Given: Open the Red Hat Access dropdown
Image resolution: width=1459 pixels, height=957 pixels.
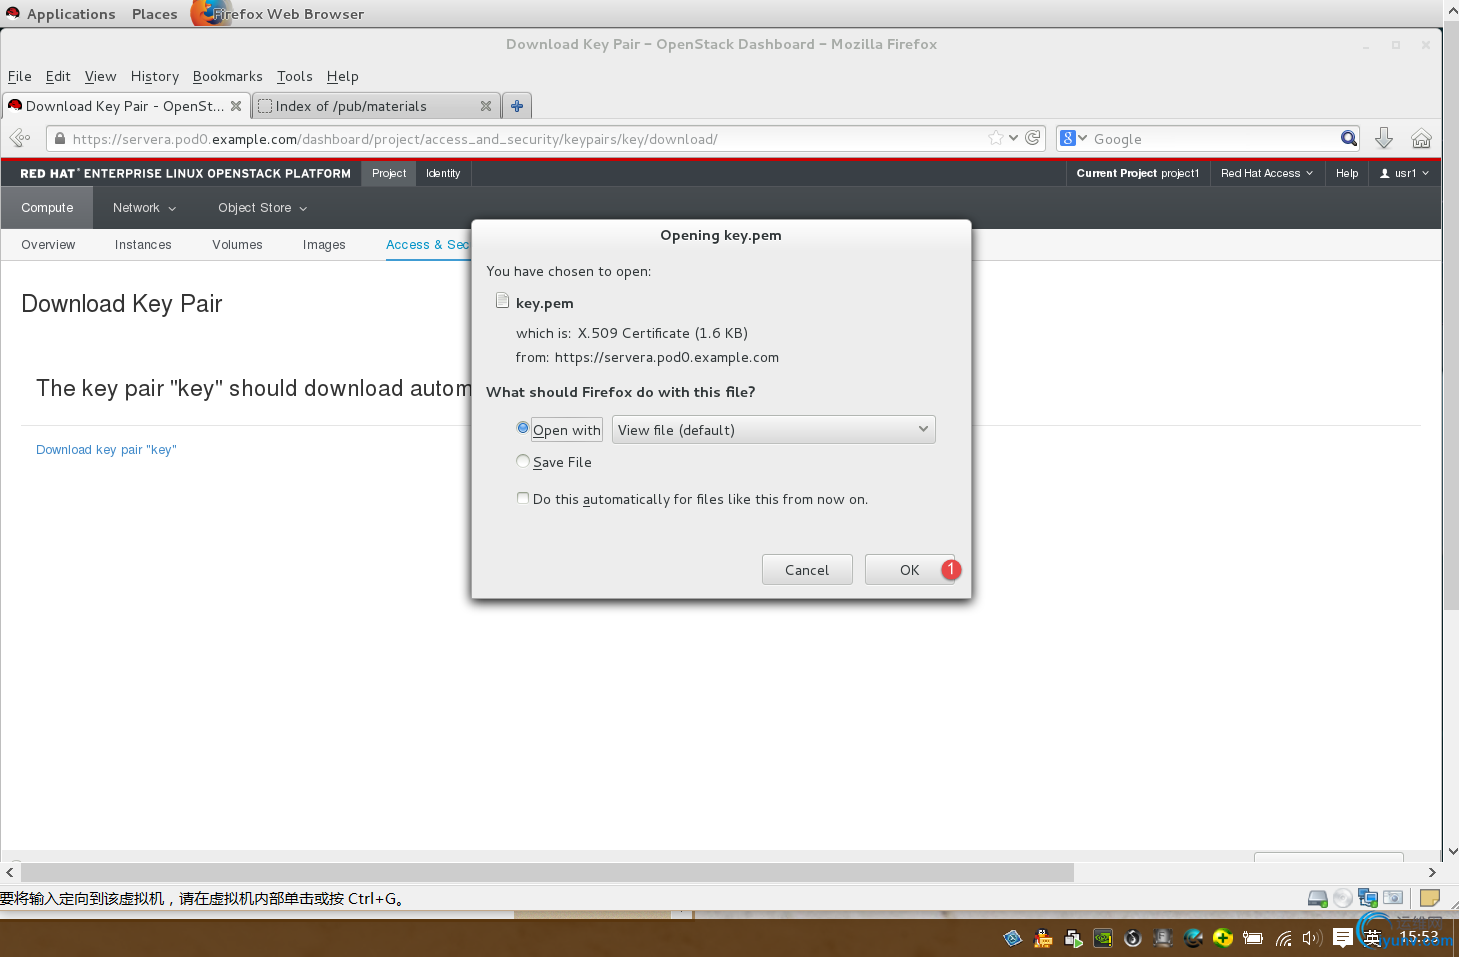Looking at the screenshot, I should click(1267, 173).
